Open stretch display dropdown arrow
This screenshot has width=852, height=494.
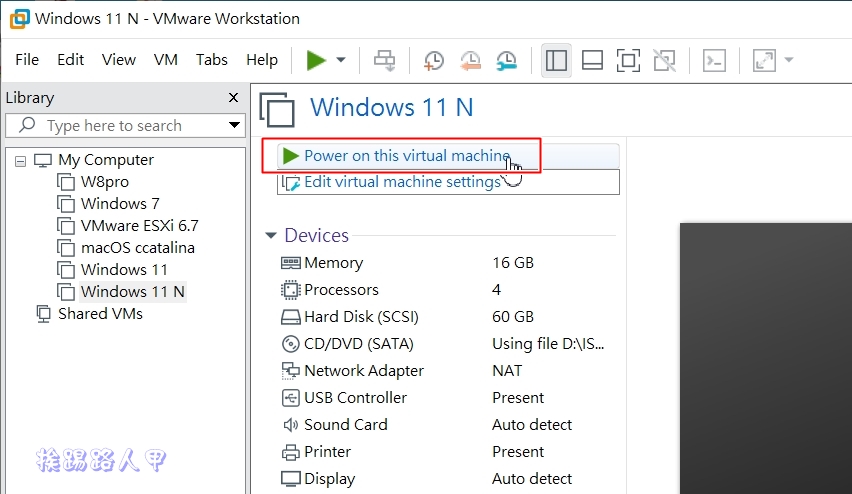(789, 60)
